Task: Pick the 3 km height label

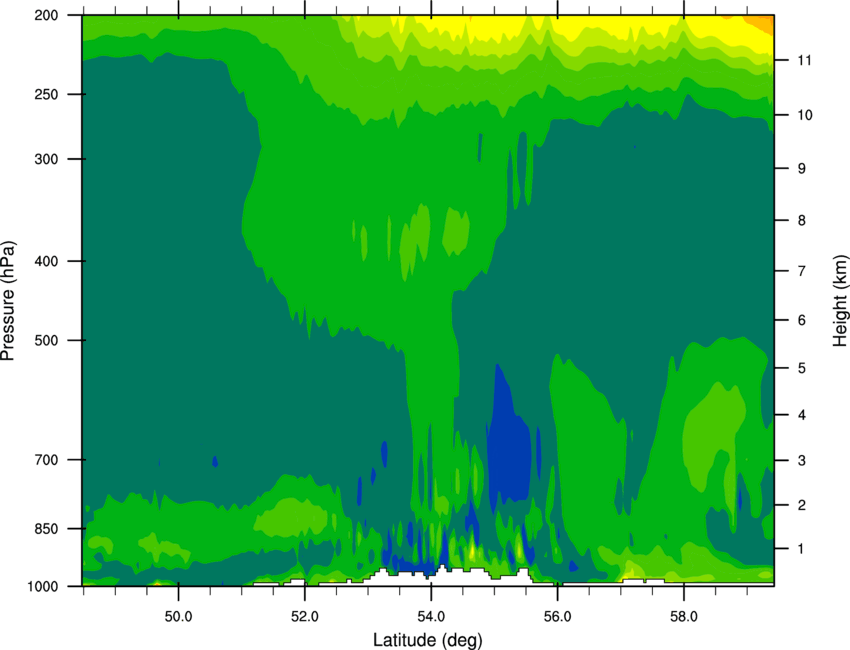Action: pos(802,461)
